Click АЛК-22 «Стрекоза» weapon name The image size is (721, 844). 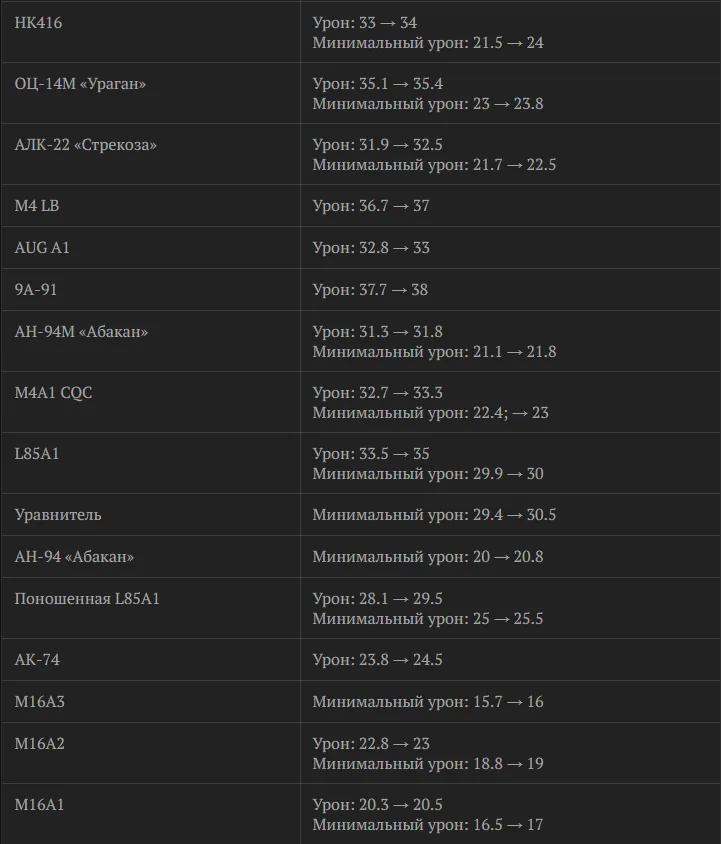click(86, 145)
